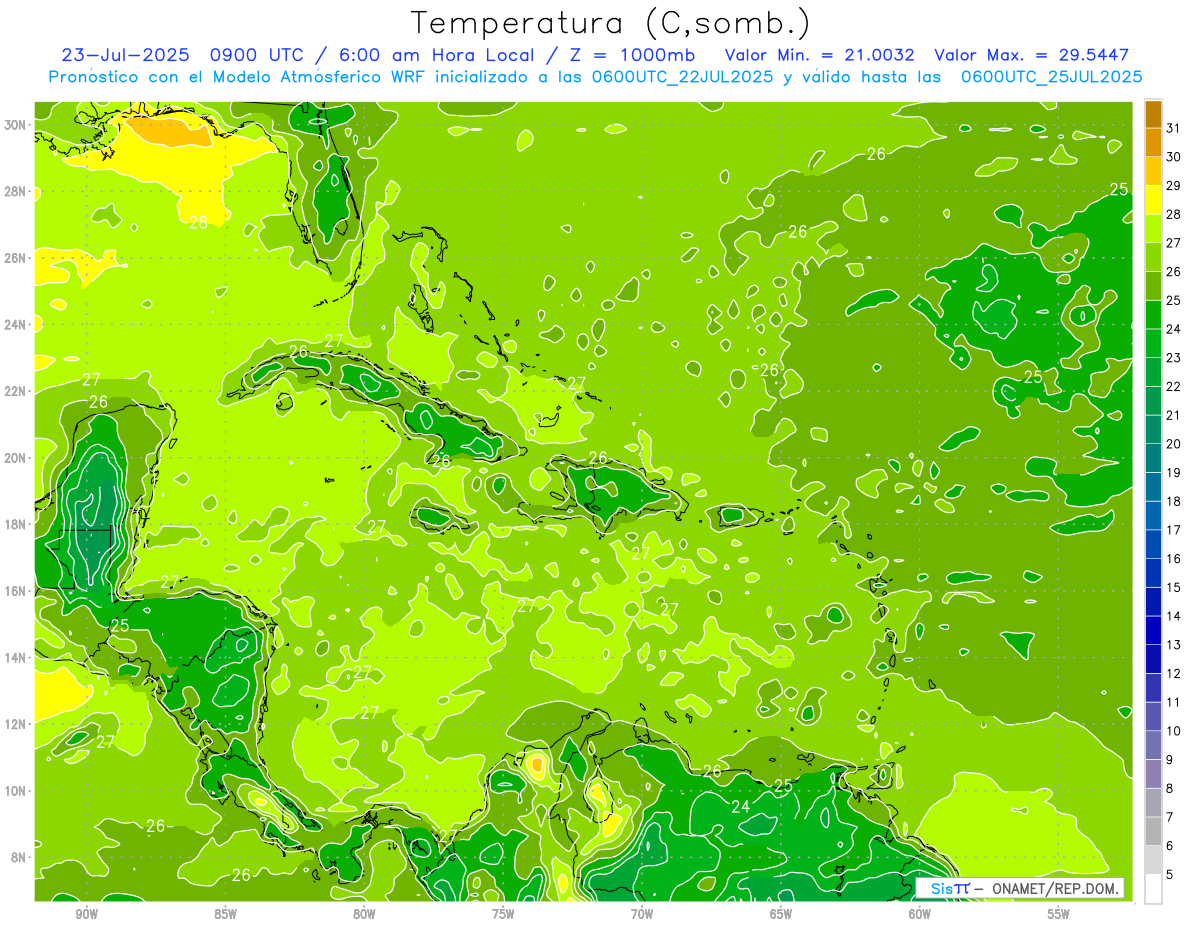Click the 12N latitude axis label

click(x=16, y=724)
